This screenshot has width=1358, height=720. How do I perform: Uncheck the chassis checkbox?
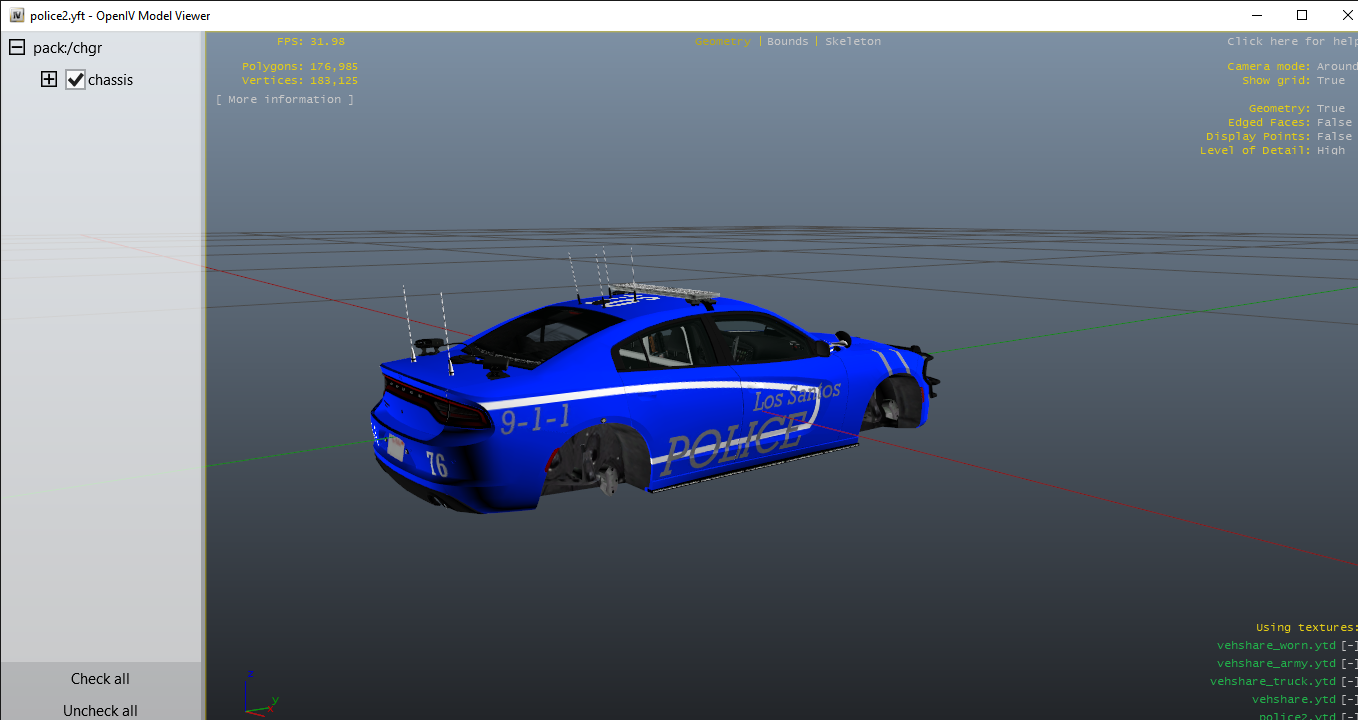click(76, 80)
